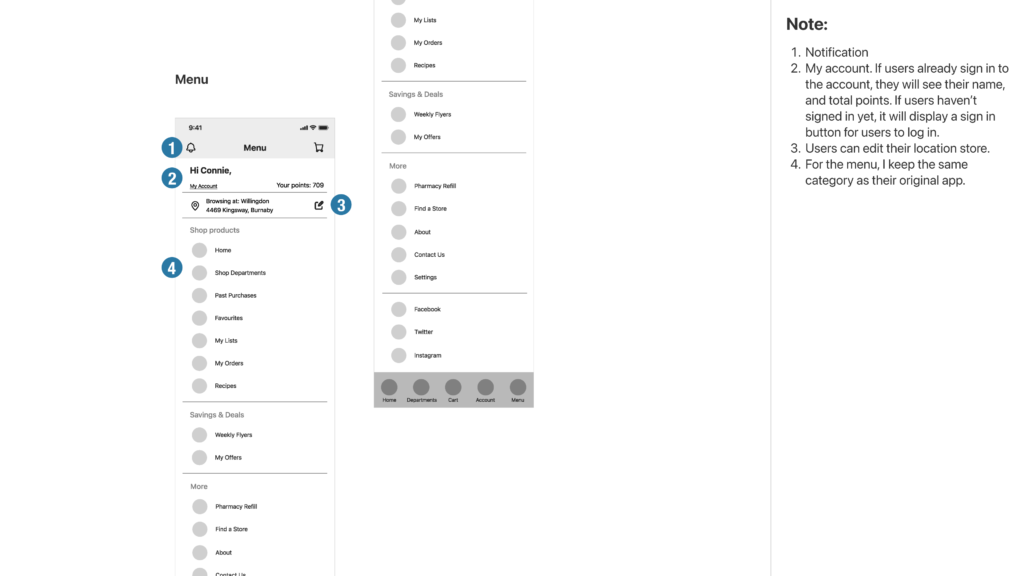Select the Menu tab in bottom bar
Screen dimensions: 1024x576
(518, 389)
